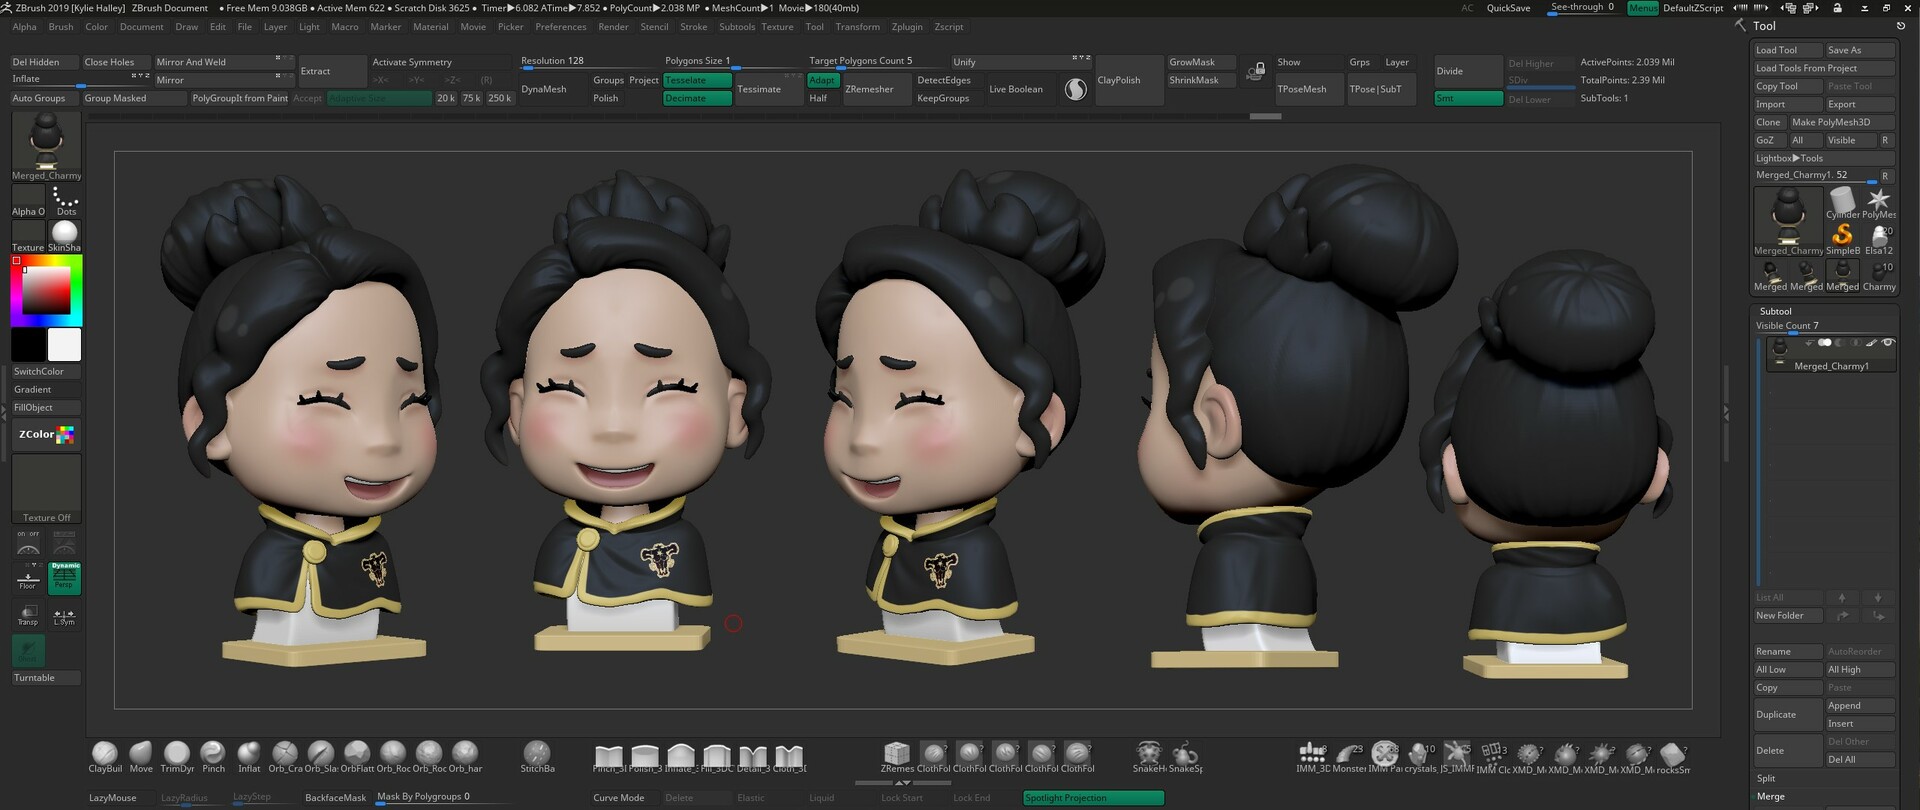This screenshot has width=1920, height=810.
Task: Select the ClayBuildup brush
Action: tap(105, 757)
